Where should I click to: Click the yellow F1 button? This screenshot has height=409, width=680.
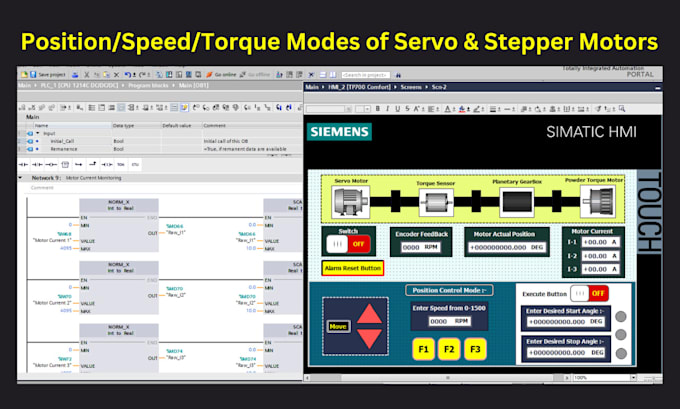(423, 349)
